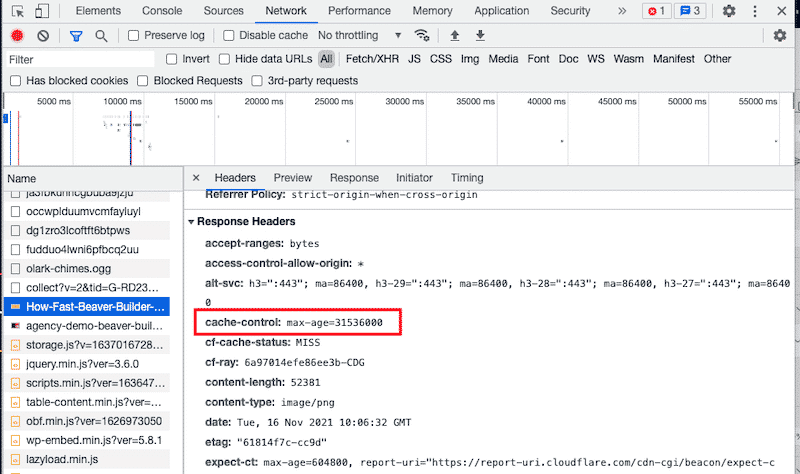The height and width of the screenshot is (474, 800).
Task: Show more tabs with the double chevron
Action: (622, 11)
